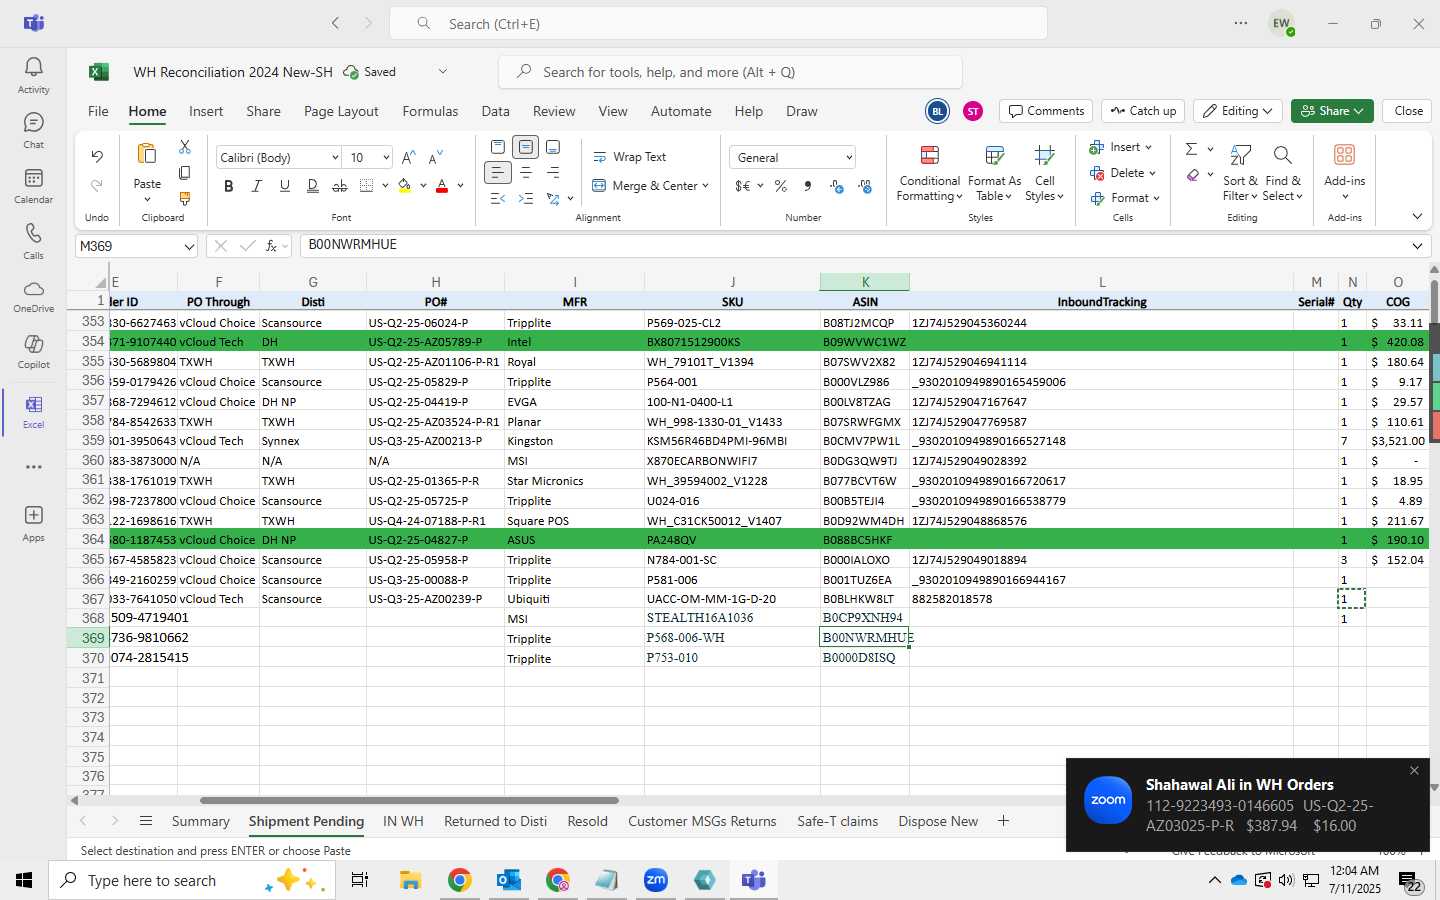Dismiss the Zoom notification popup
Screen dimensions: 1440x900
[1414, 770]
